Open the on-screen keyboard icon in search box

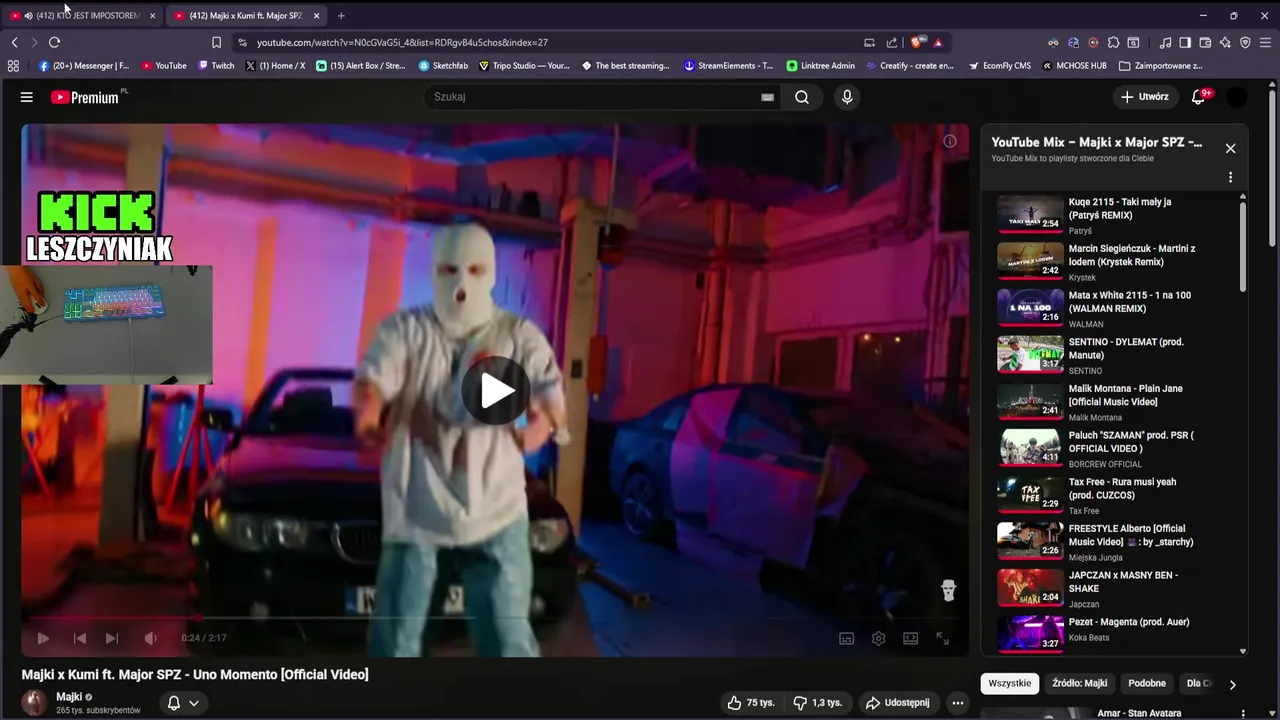click(x=767, y=97)
